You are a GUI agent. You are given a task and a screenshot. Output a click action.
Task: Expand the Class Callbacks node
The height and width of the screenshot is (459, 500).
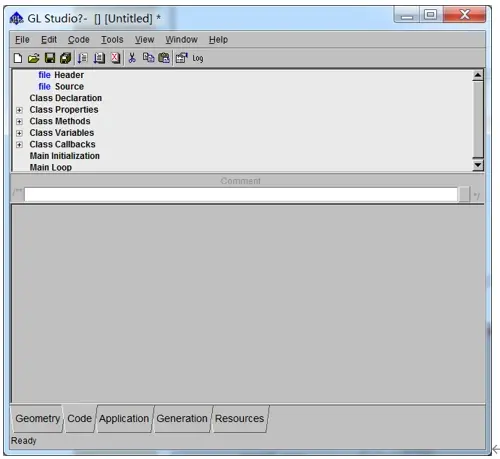pos(19,145)
